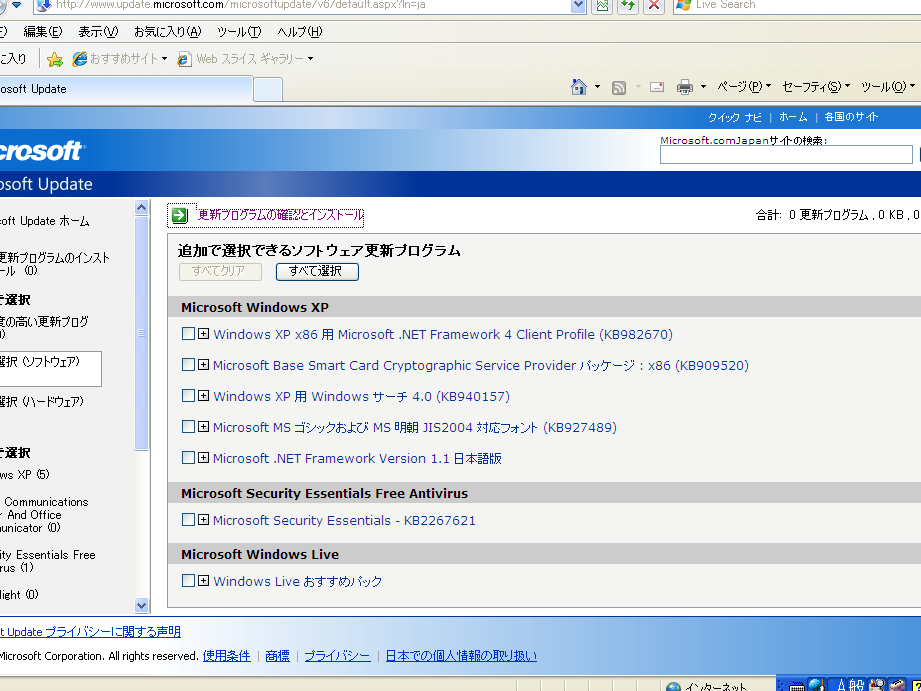This screenshot has height=691, width=921.
Task: Open the お気に入り(A) menu
Action: (x=167, y=32)
